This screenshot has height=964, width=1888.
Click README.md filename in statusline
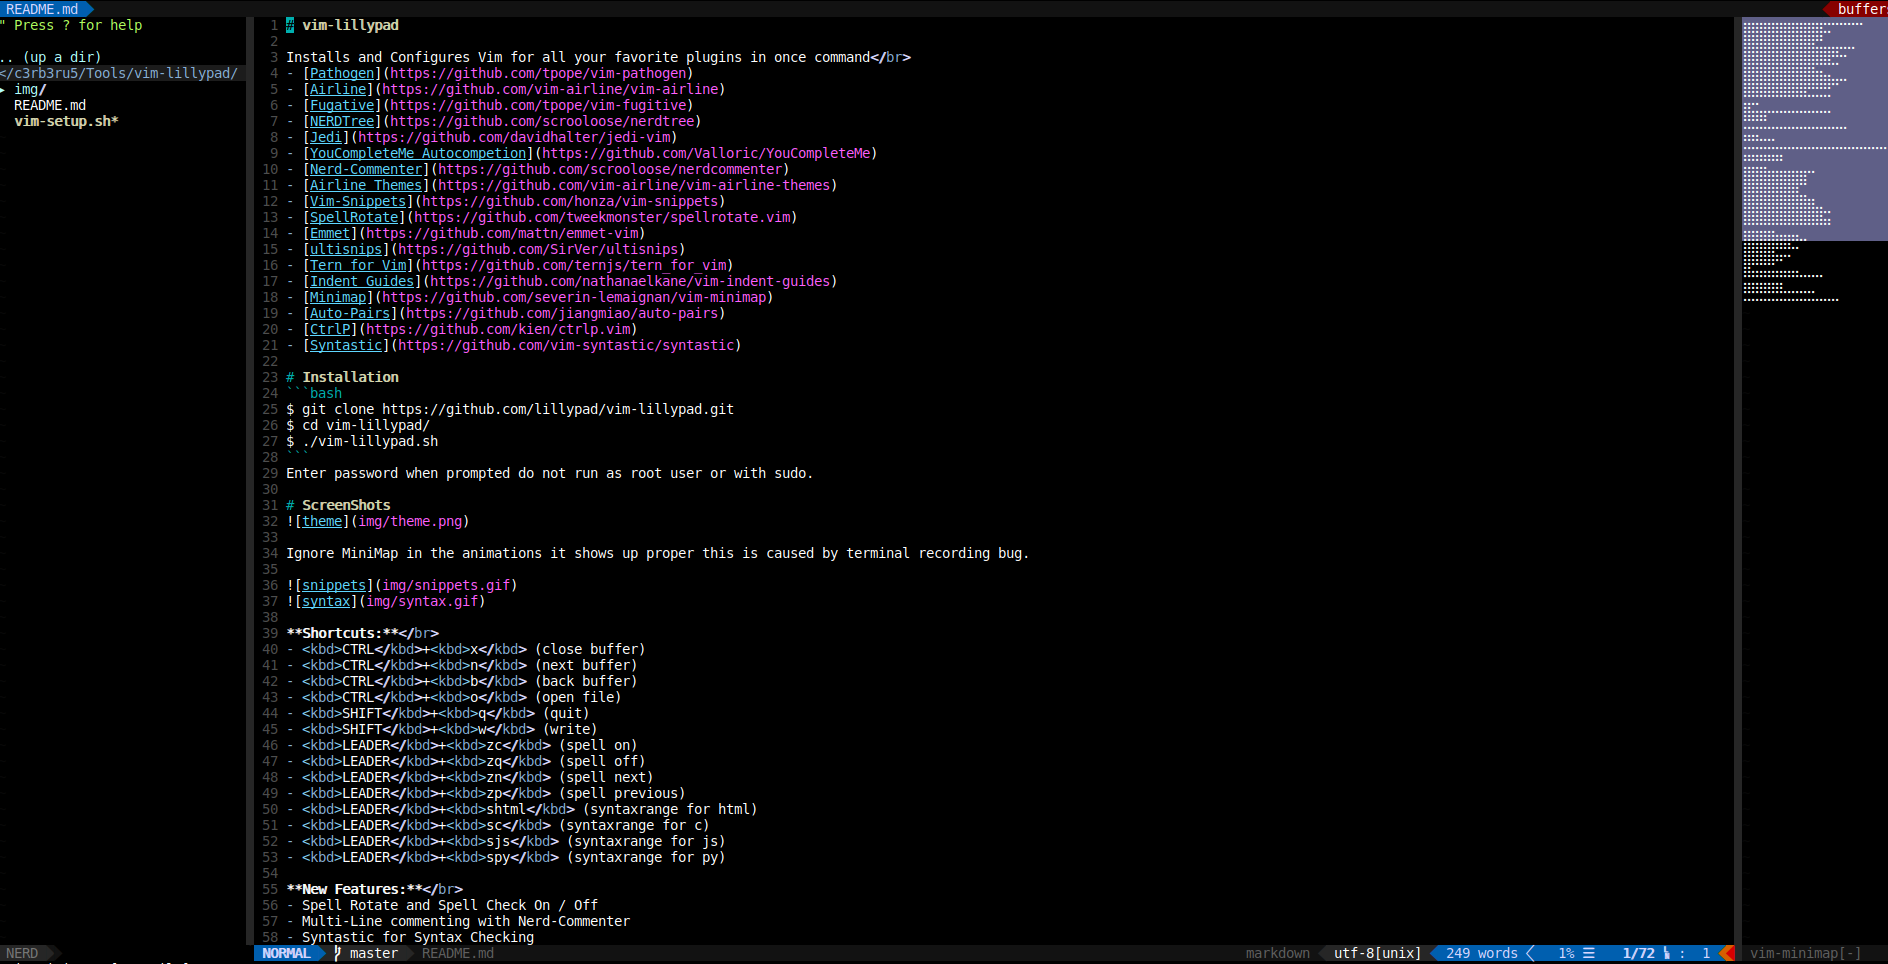[458, 953]
